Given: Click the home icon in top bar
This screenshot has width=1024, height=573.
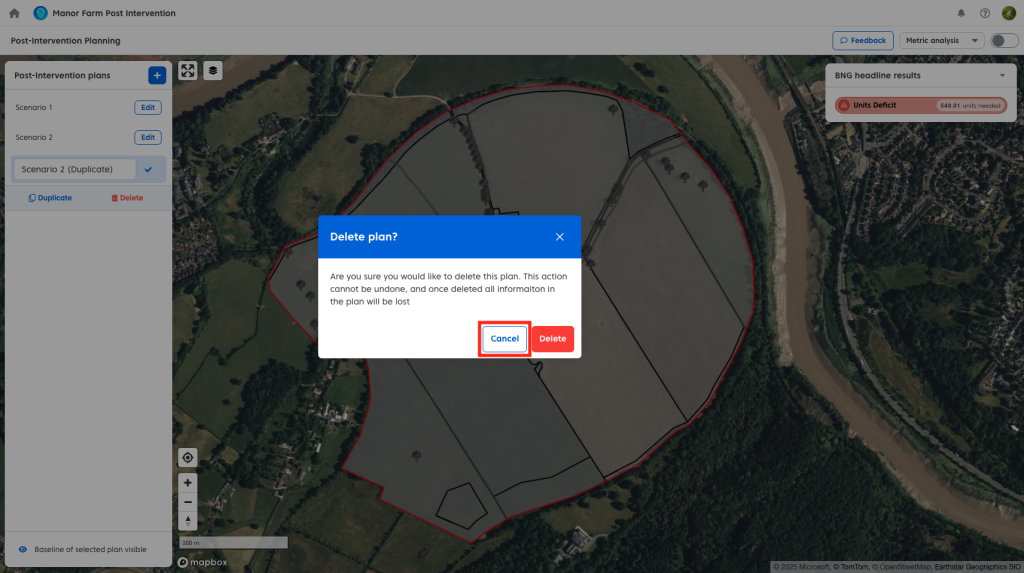Looking at the screenshot, I should 14,13.
